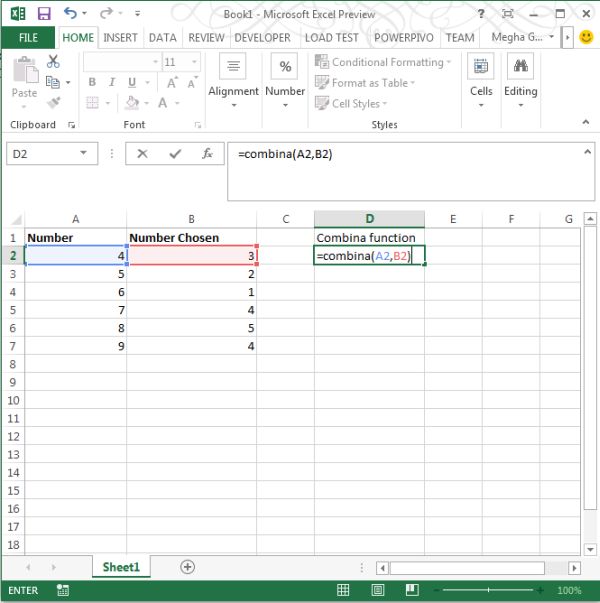Switch to the INSERT tab
The image size is (600, 603).
click(120, 37)
